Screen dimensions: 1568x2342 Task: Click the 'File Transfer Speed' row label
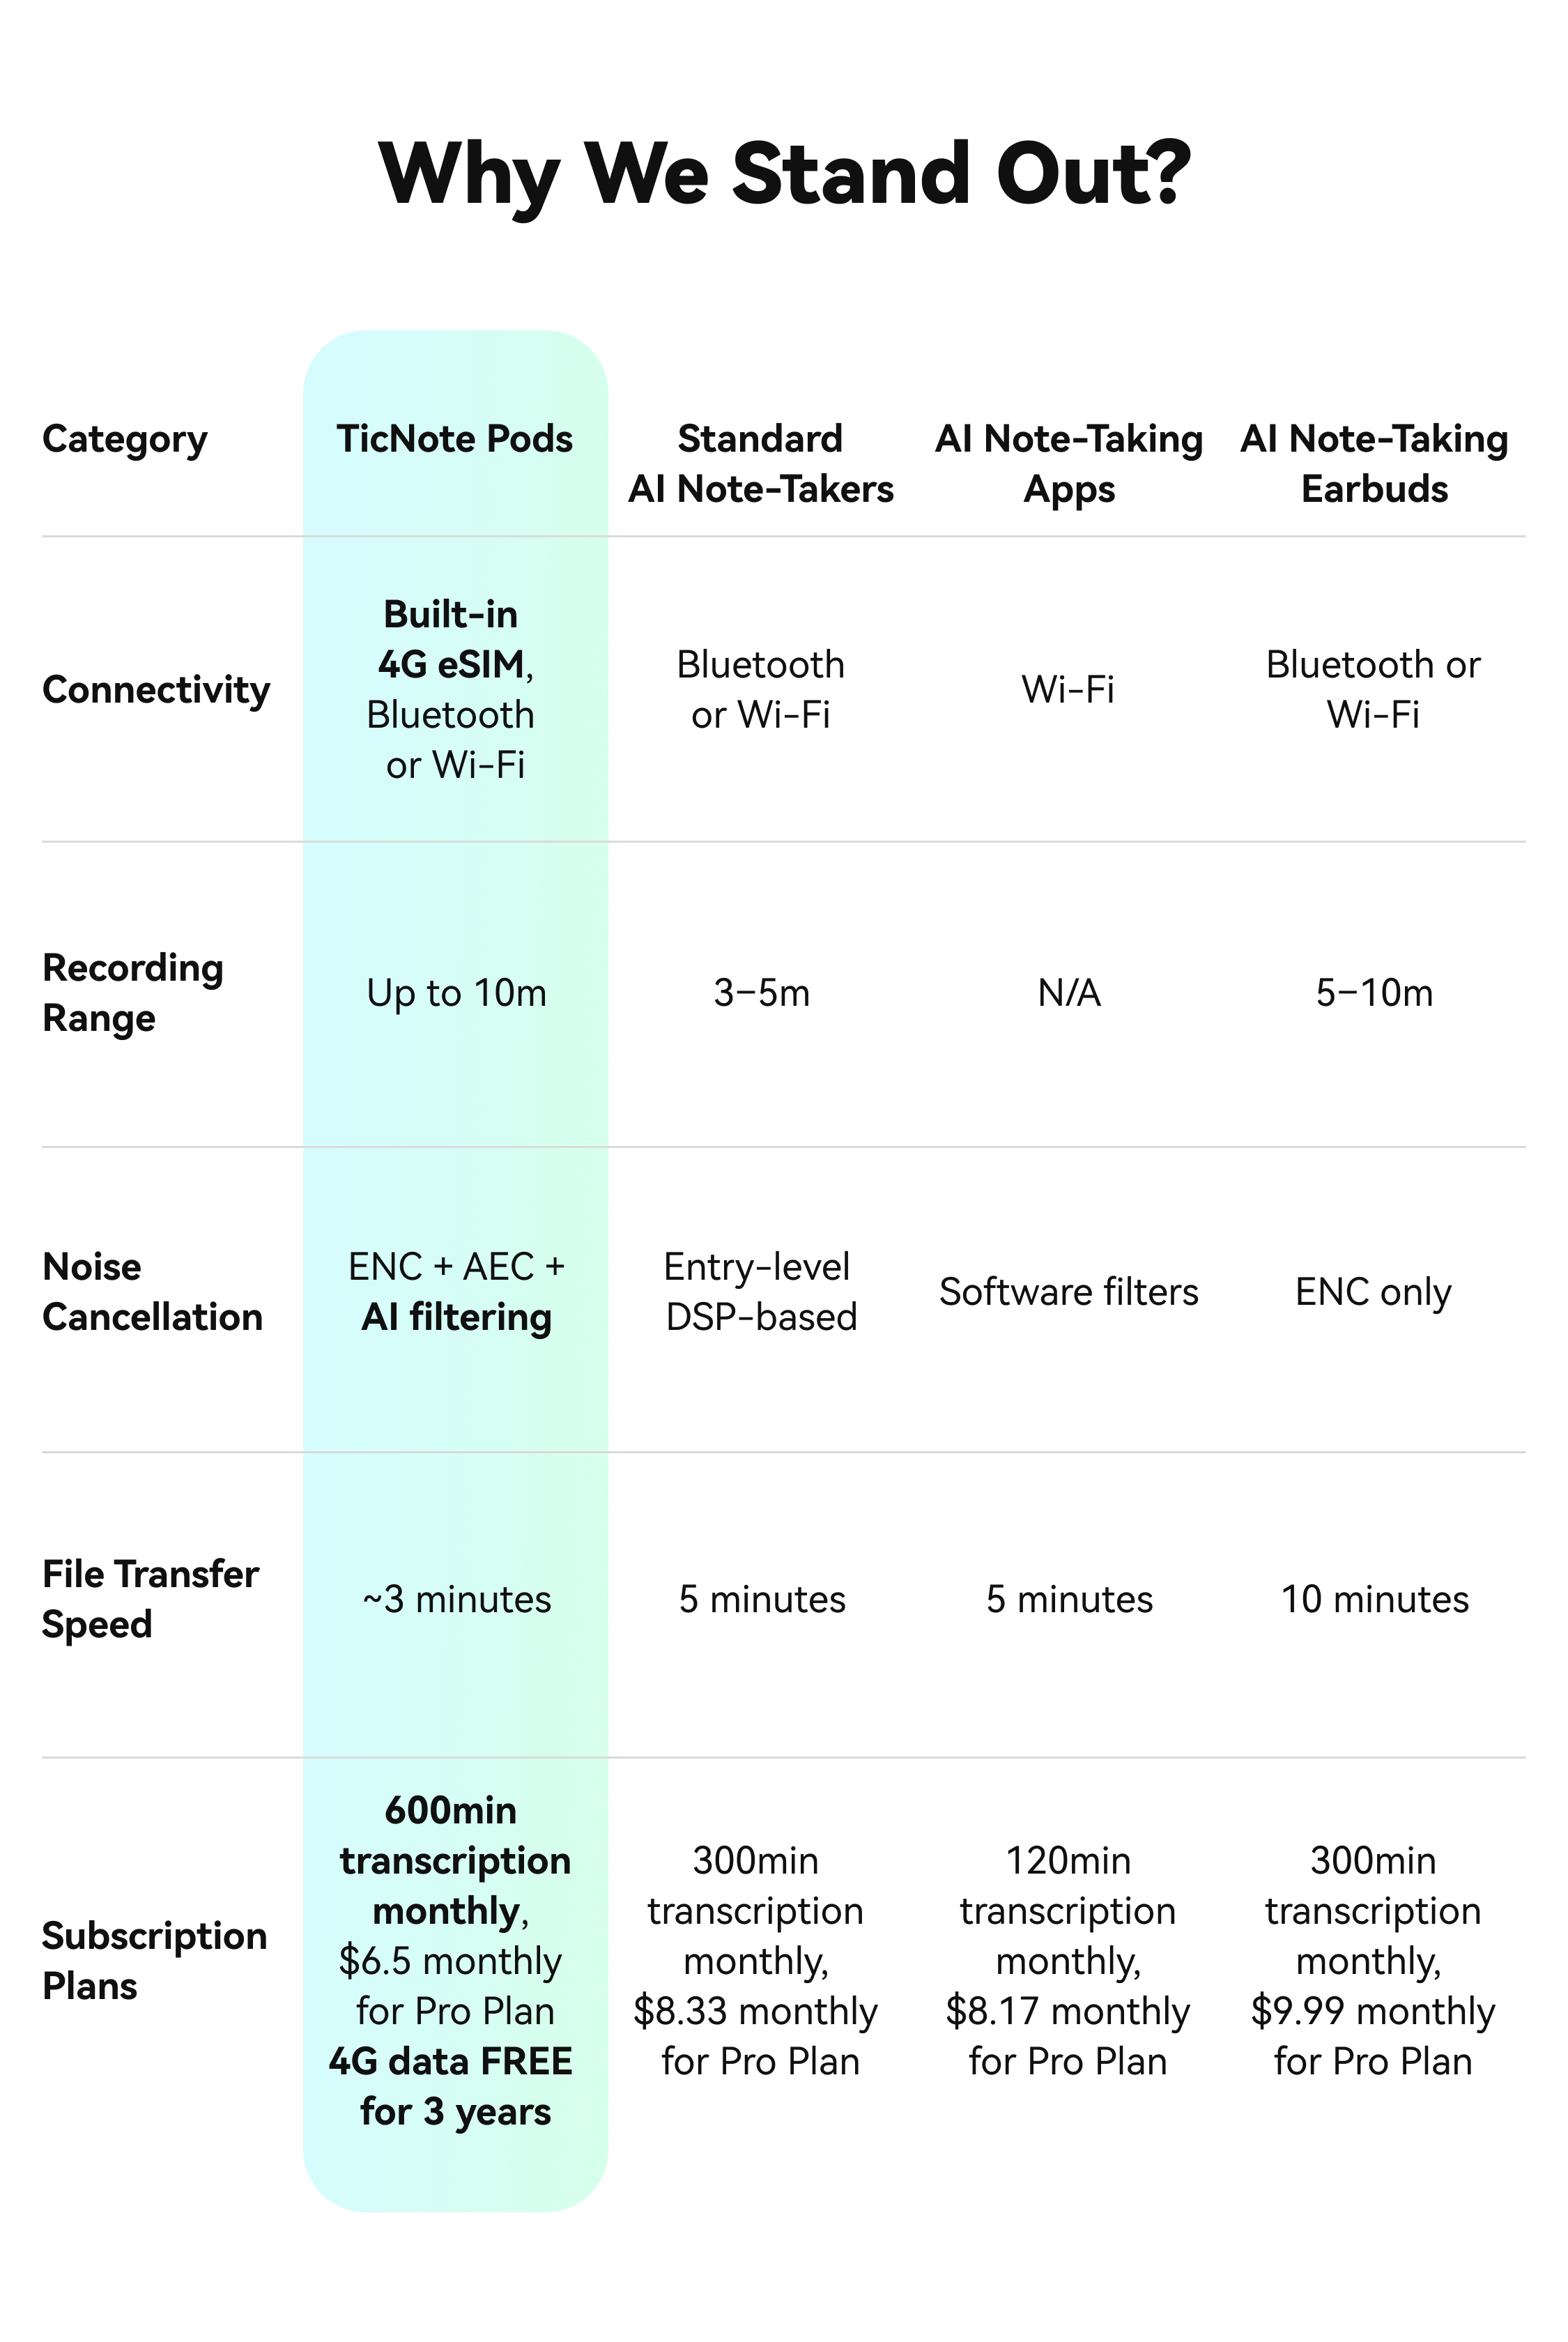point(150,1599)
